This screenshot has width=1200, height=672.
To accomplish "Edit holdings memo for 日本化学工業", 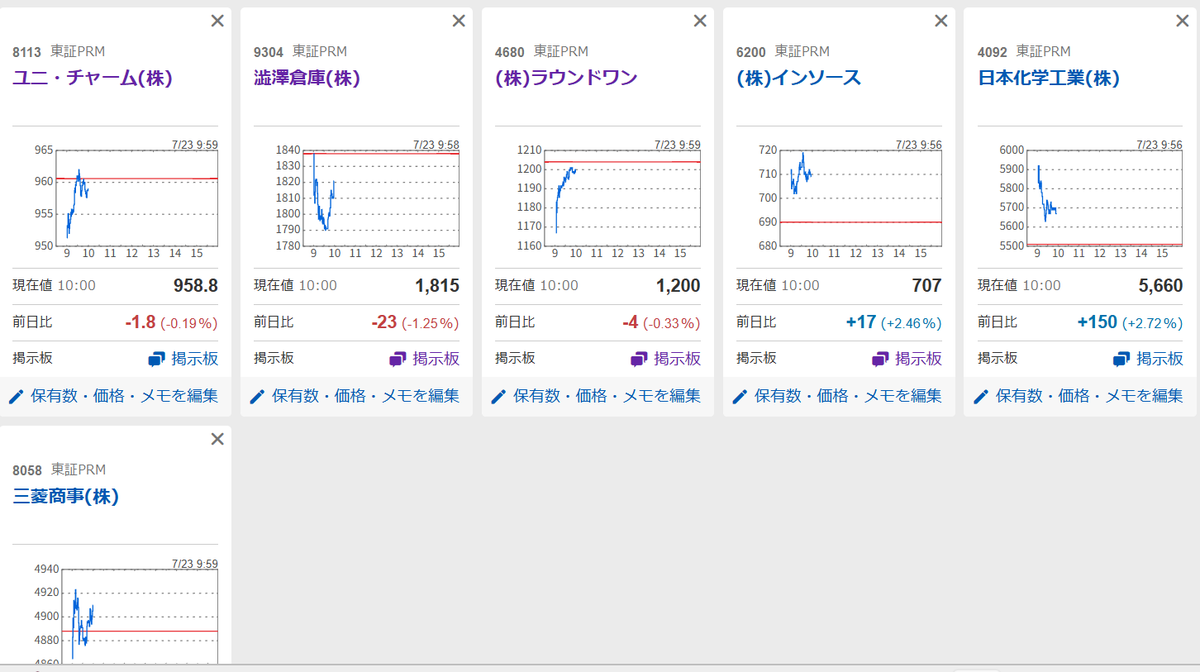I will coord(1079,396).
